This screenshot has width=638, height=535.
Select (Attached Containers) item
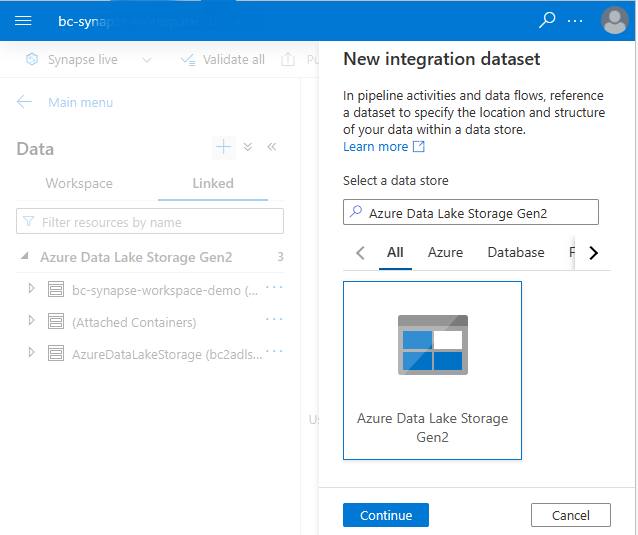pos(134,323)
